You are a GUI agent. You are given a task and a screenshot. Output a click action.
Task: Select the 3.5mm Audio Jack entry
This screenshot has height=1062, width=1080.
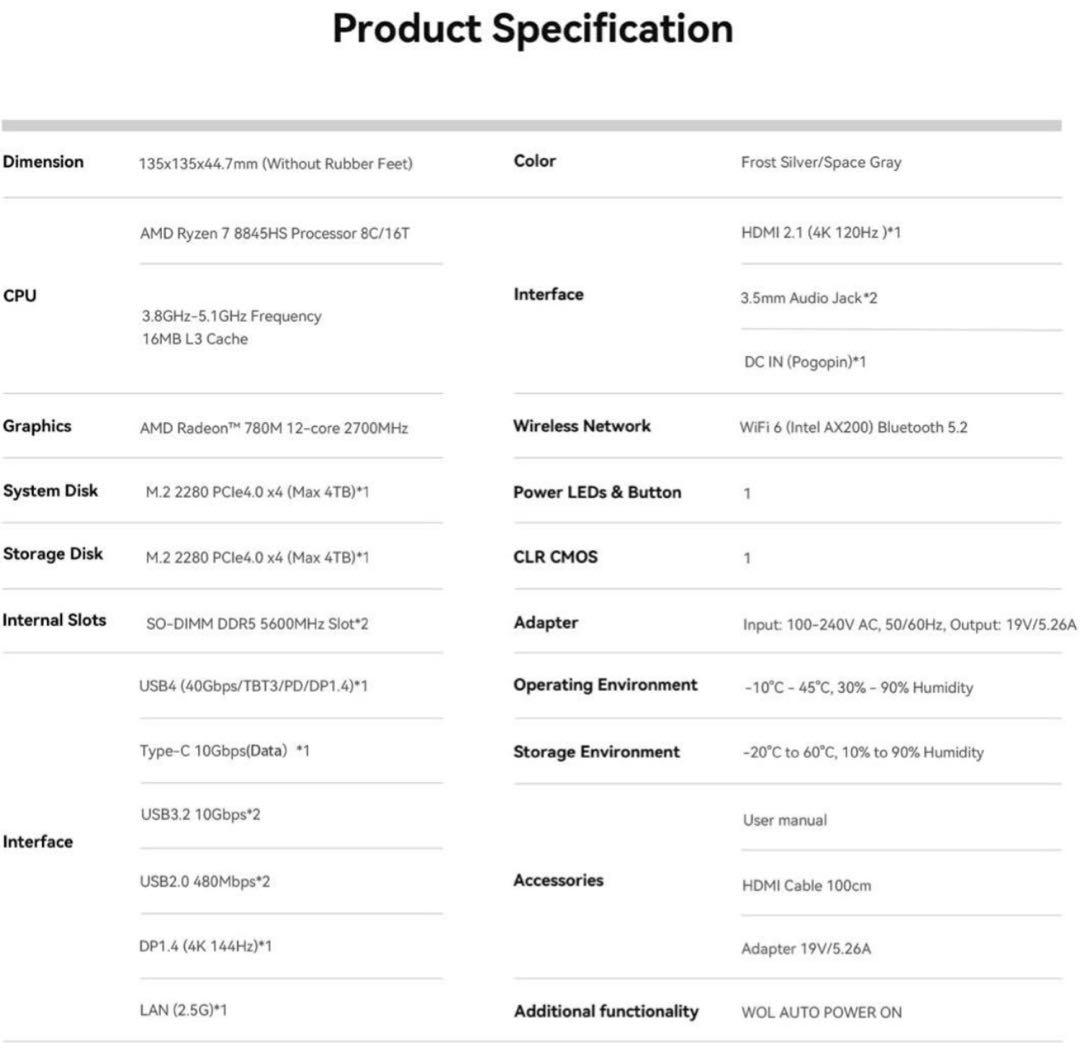(809, 298)
